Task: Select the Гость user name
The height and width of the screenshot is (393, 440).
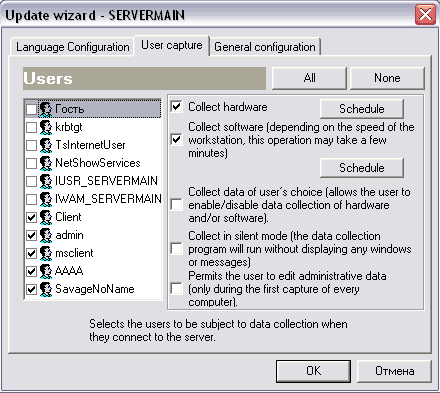Action: 70,109
